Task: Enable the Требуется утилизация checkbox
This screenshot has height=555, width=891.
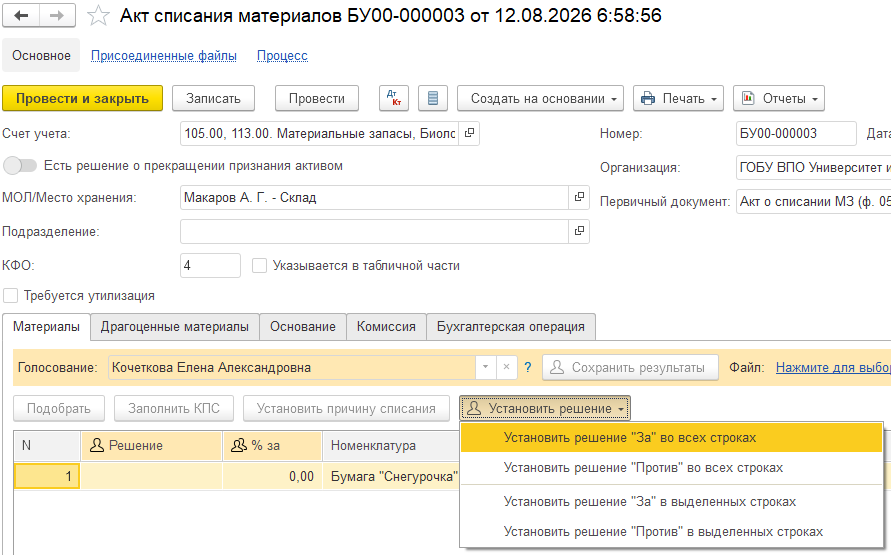Action: [10, 296]
